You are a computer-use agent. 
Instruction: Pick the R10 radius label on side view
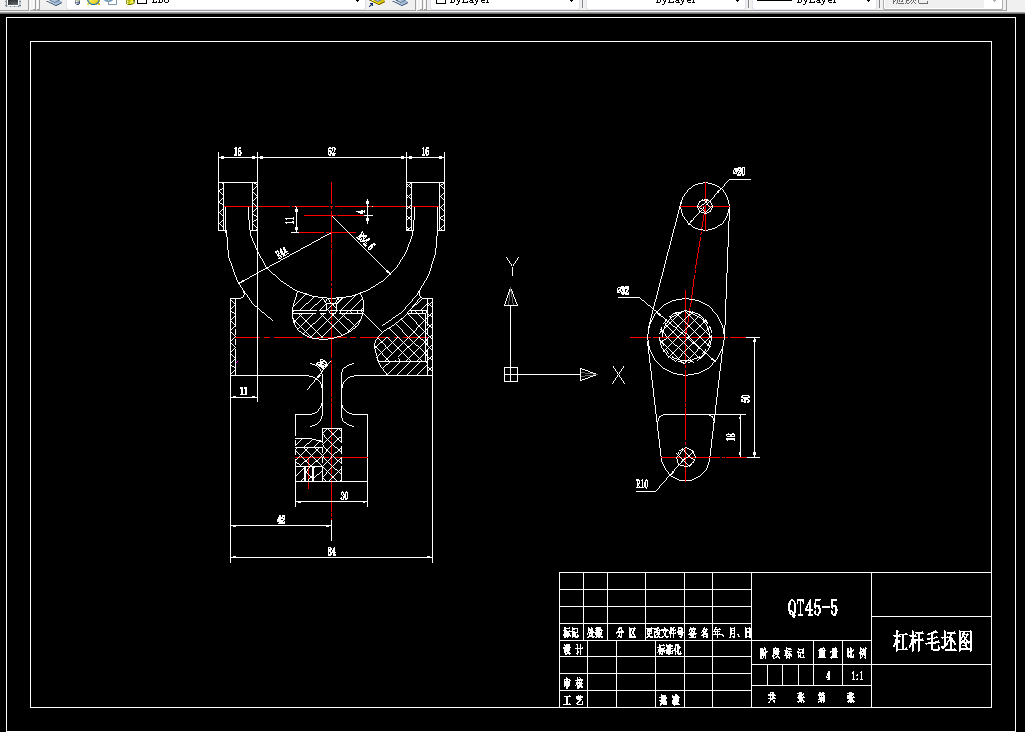pos(642,484)
